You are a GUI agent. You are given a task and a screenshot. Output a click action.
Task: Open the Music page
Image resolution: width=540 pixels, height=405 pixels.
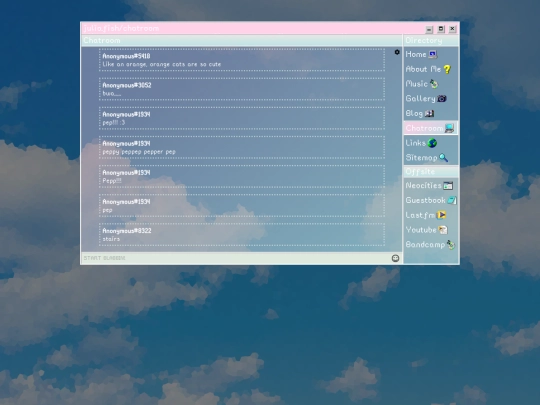tap(416, 84)
